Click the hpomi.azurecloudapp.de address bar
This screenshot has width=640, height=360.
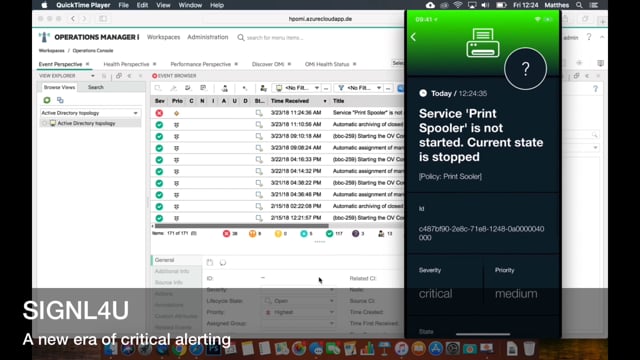tap(320, 19)
